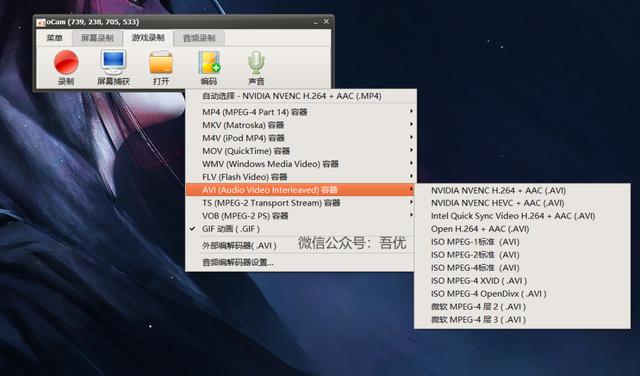The image size is (640, 376).
Task: Open 音频编解码器设置... audio codec settings
Action: pyautogui.click(x=301, y=262)
